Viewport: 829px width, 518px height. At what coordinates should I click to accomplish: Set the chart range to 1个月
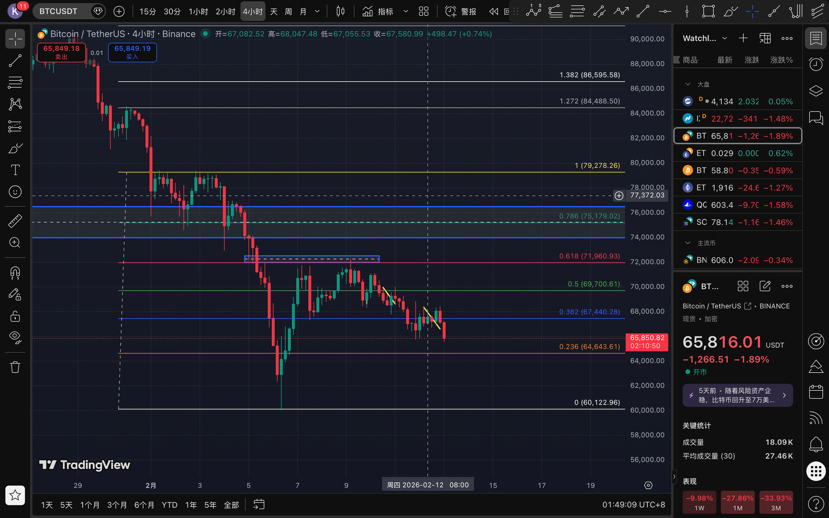(x=90, y=505)
